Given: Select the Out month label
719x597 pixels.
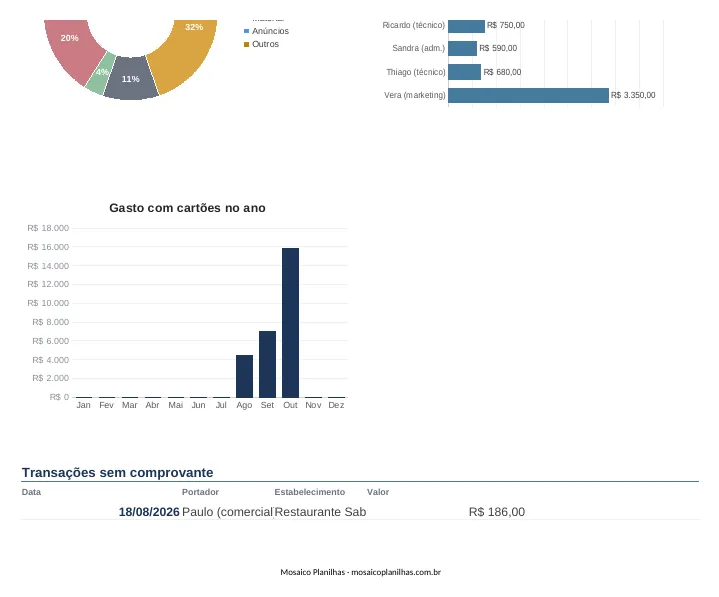Looking at the screenshot, I should 290,405.
